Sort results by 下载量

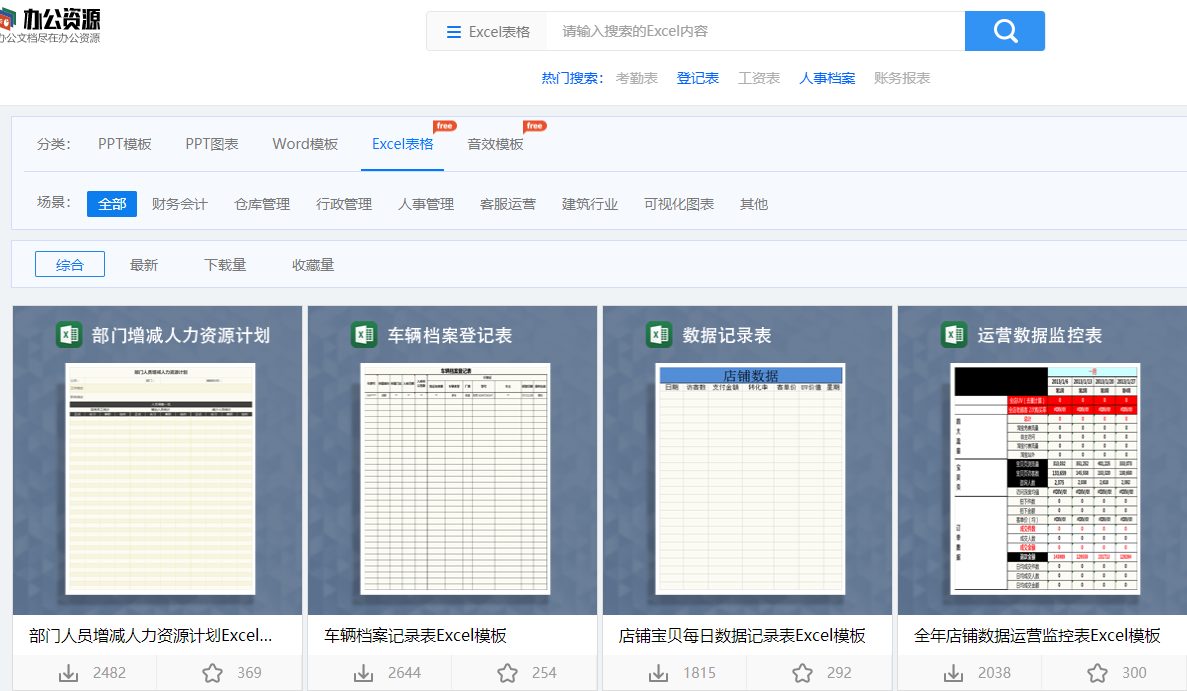pyautogui.click(x=225, y=264)
